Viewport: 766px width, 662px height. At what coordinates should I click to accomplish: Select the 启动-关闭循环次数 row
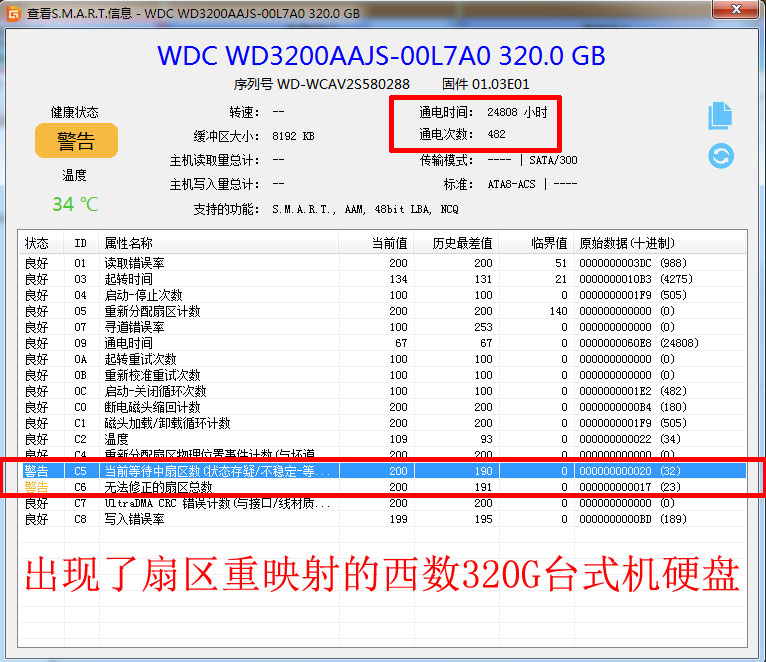tap(382, 391)
